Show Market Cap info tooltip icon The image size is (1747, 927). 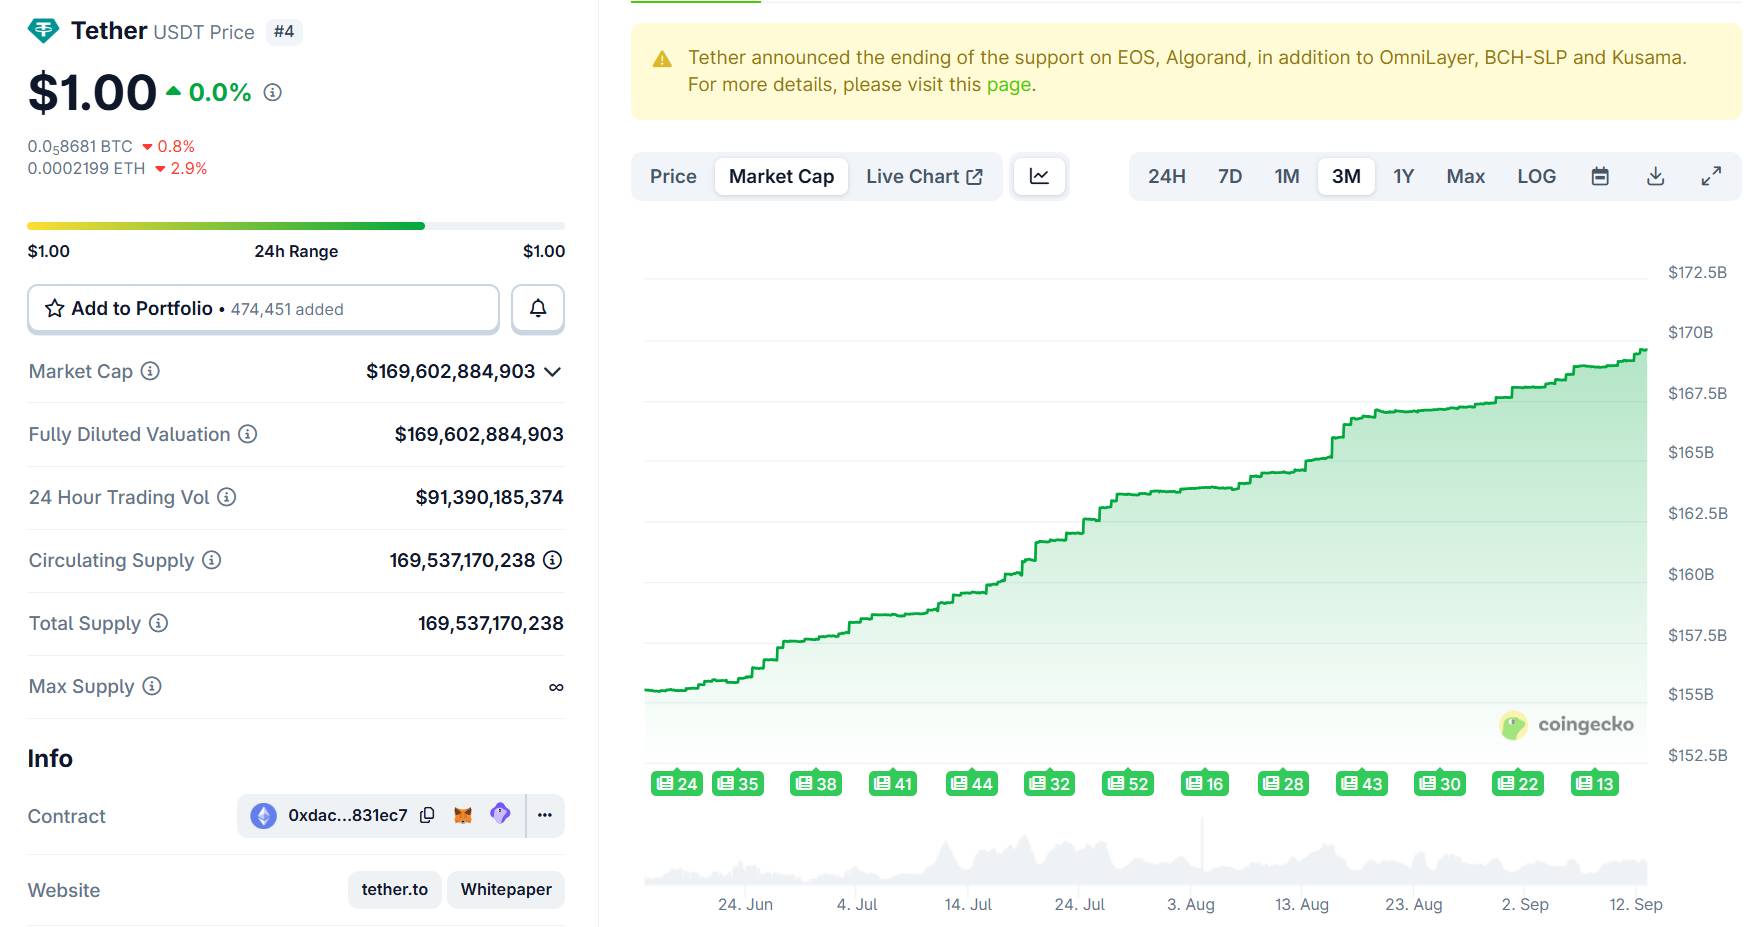pyautogui.click(x=150, y=371)
